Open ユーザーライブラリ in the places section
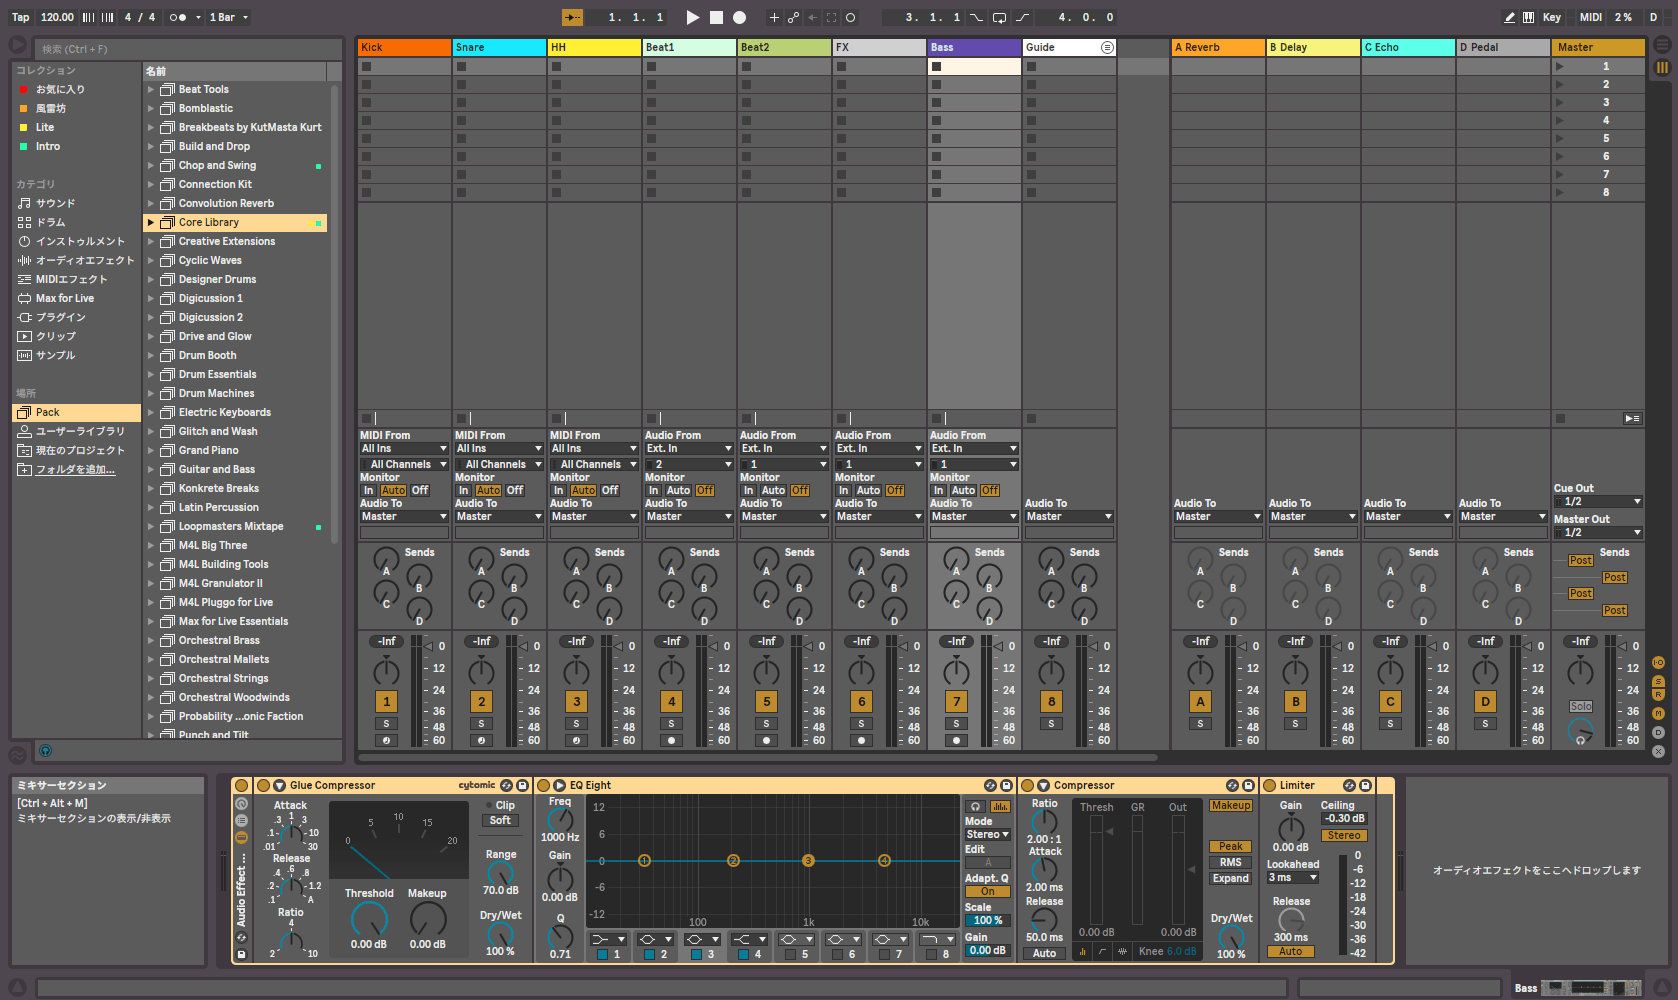The height and width of the screenshot is (1000, 1678). (70, 431)
